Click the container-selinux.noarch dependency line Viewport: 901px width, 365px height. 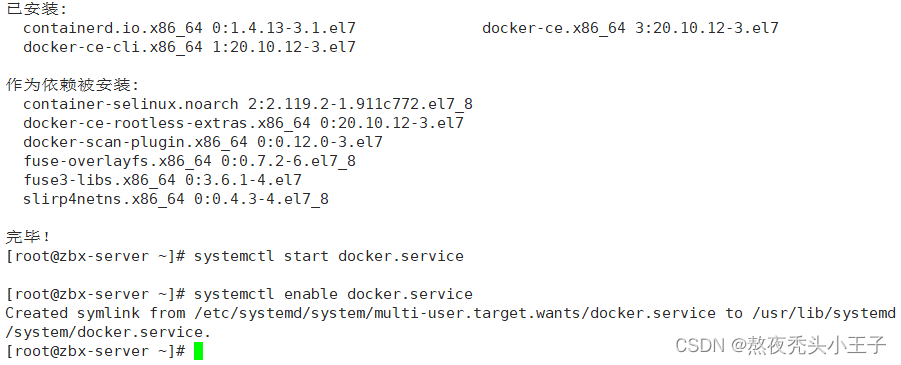(x=248, y=104)
